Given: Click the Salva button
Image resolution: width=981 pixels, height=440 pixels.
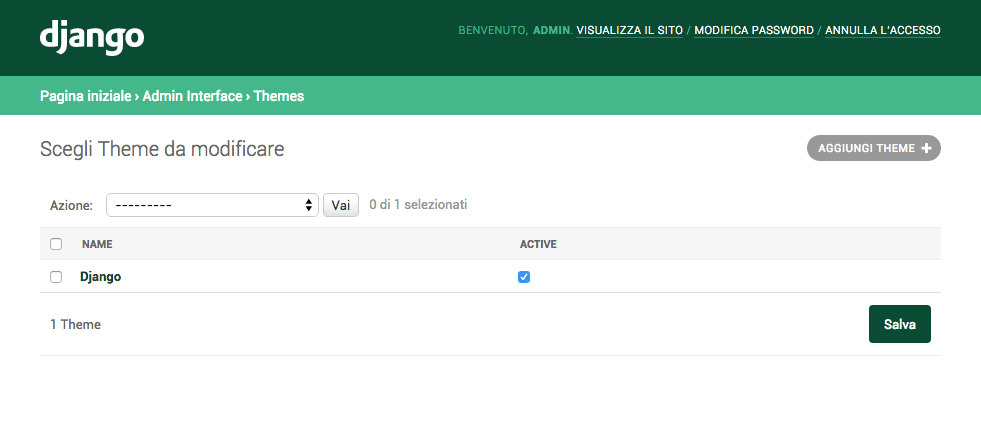Looking at the screenshot, I should pos(900,324).
